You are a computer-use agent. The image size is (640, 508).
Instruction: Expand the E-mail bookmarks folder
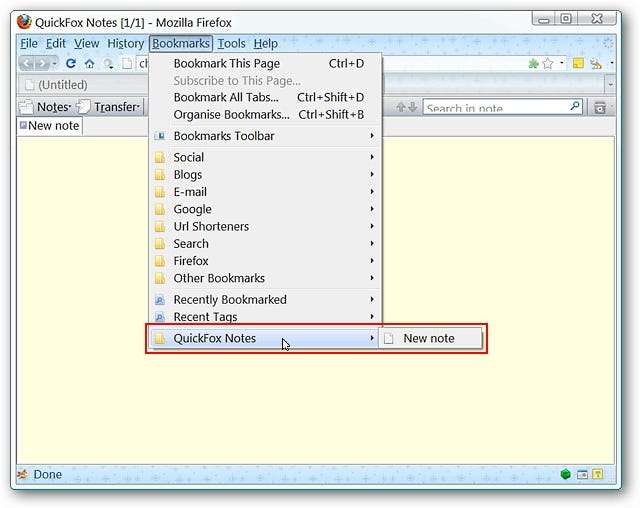264,192
